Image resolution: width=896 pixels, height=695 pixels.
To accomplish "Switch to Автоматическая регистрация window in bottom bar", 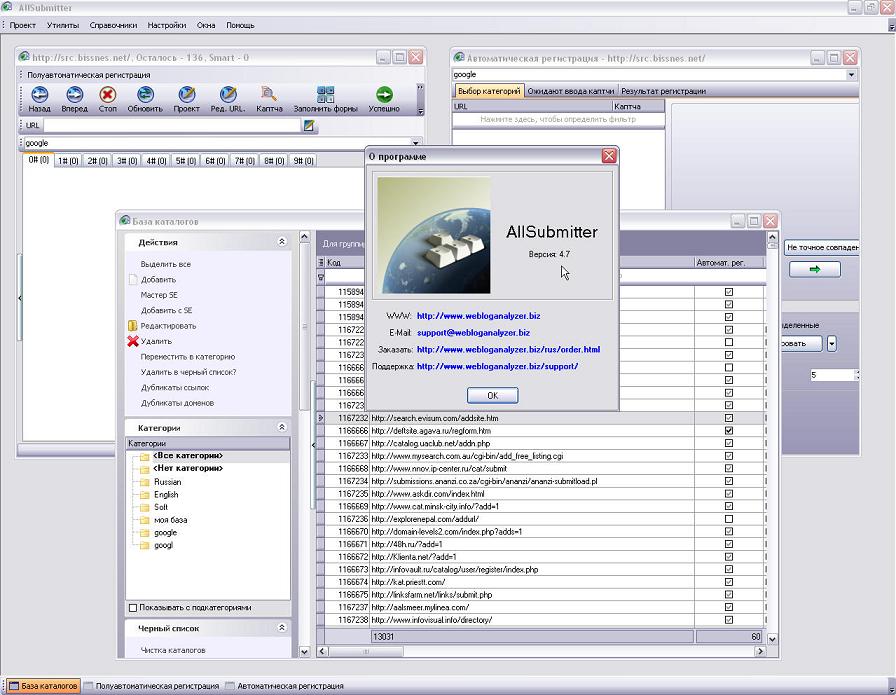I will [x=285, y=686].
